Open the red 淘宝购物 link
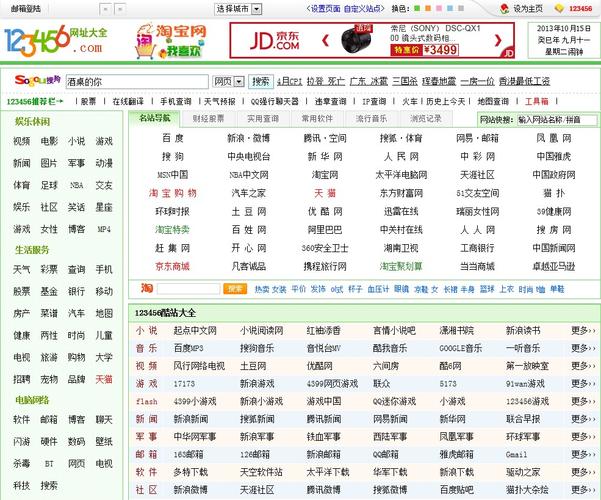Screen dimensions: 601x500 click(173, 193)
